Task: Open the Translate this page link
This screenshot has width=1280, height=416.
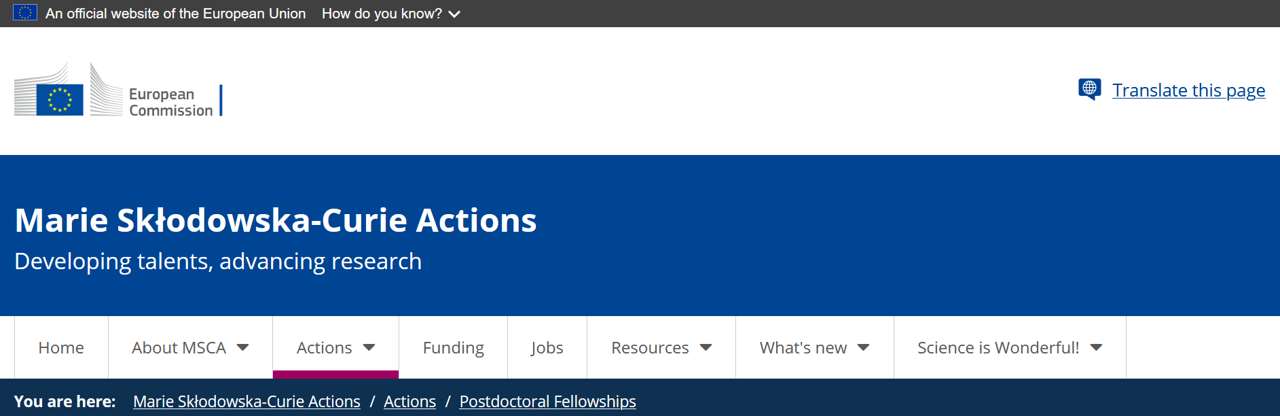Action: [x=1188, y=90]
